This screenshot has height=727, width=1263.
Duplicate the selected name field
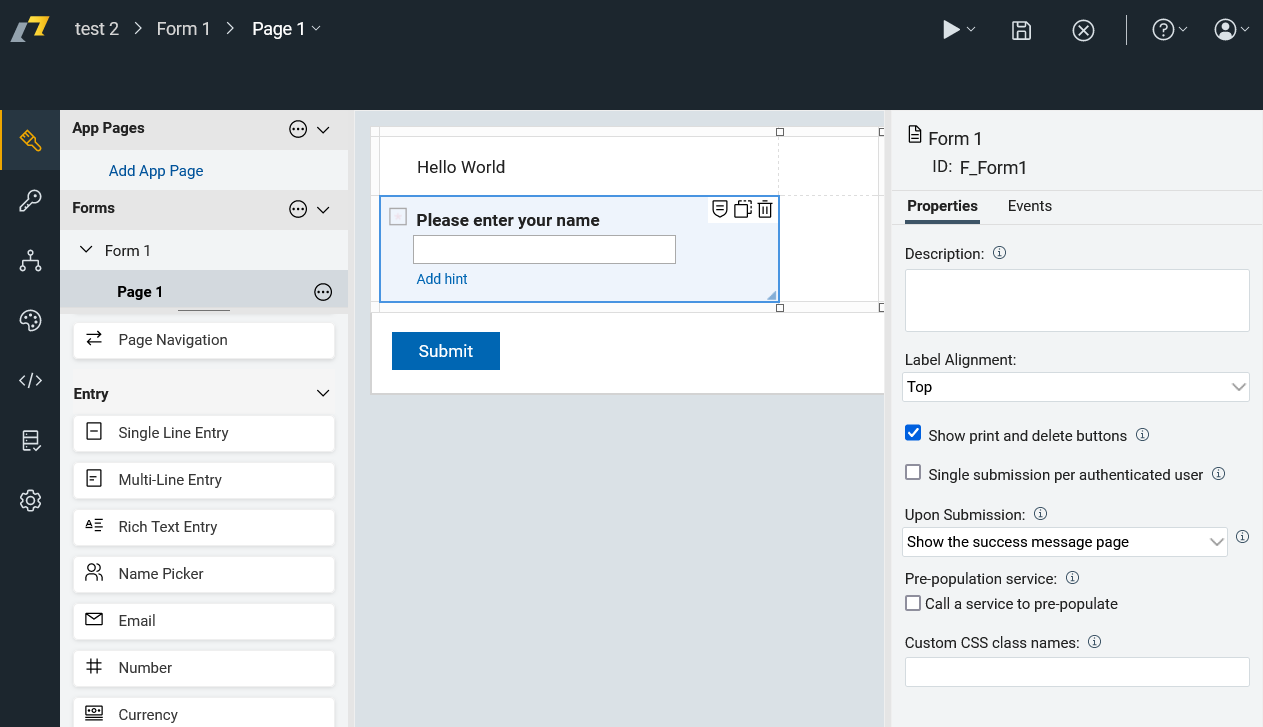[x=742, y=209]
